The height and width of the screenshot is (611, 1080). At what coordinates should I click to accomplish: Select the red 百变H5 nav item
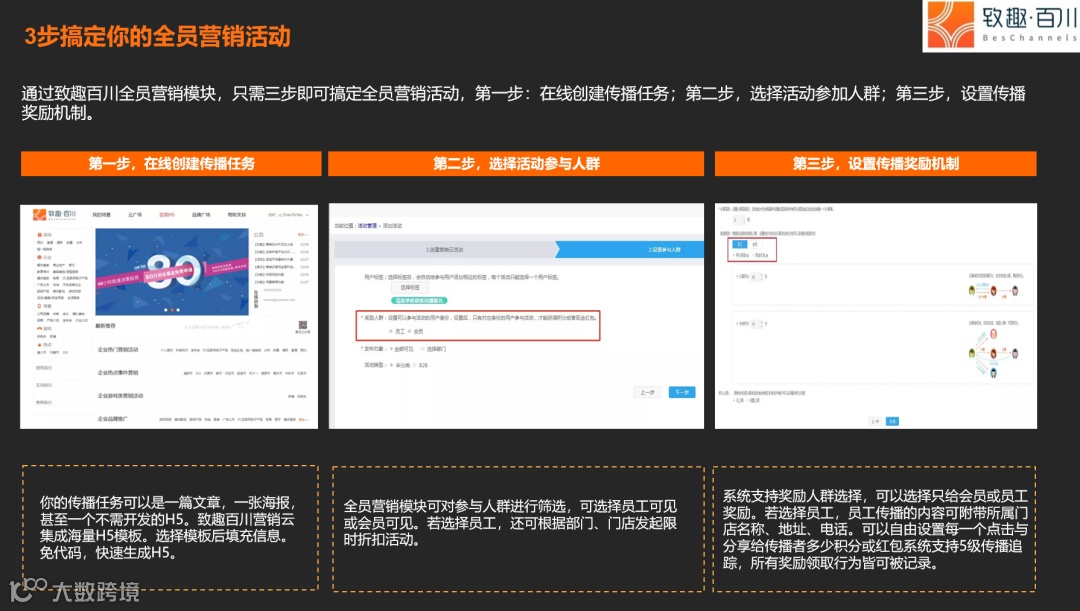click(x=167, y=215)
